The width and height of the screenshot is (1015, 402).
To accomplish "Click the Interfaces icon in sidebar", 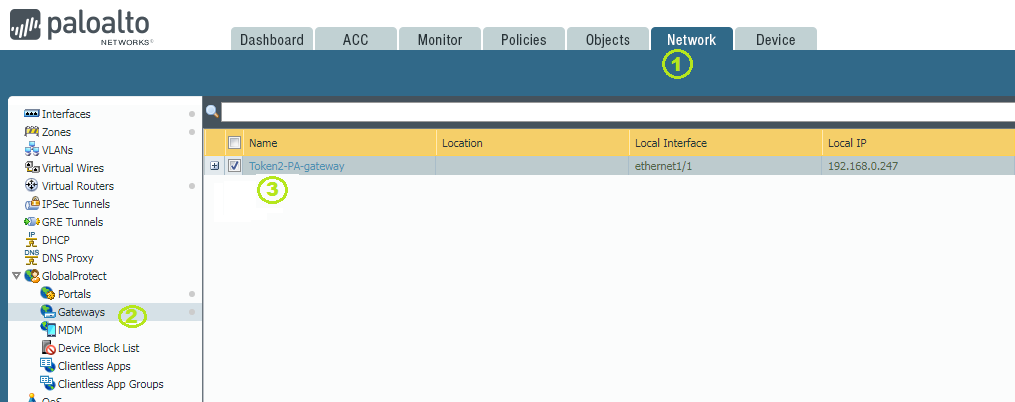I will [x=32, y=114].
